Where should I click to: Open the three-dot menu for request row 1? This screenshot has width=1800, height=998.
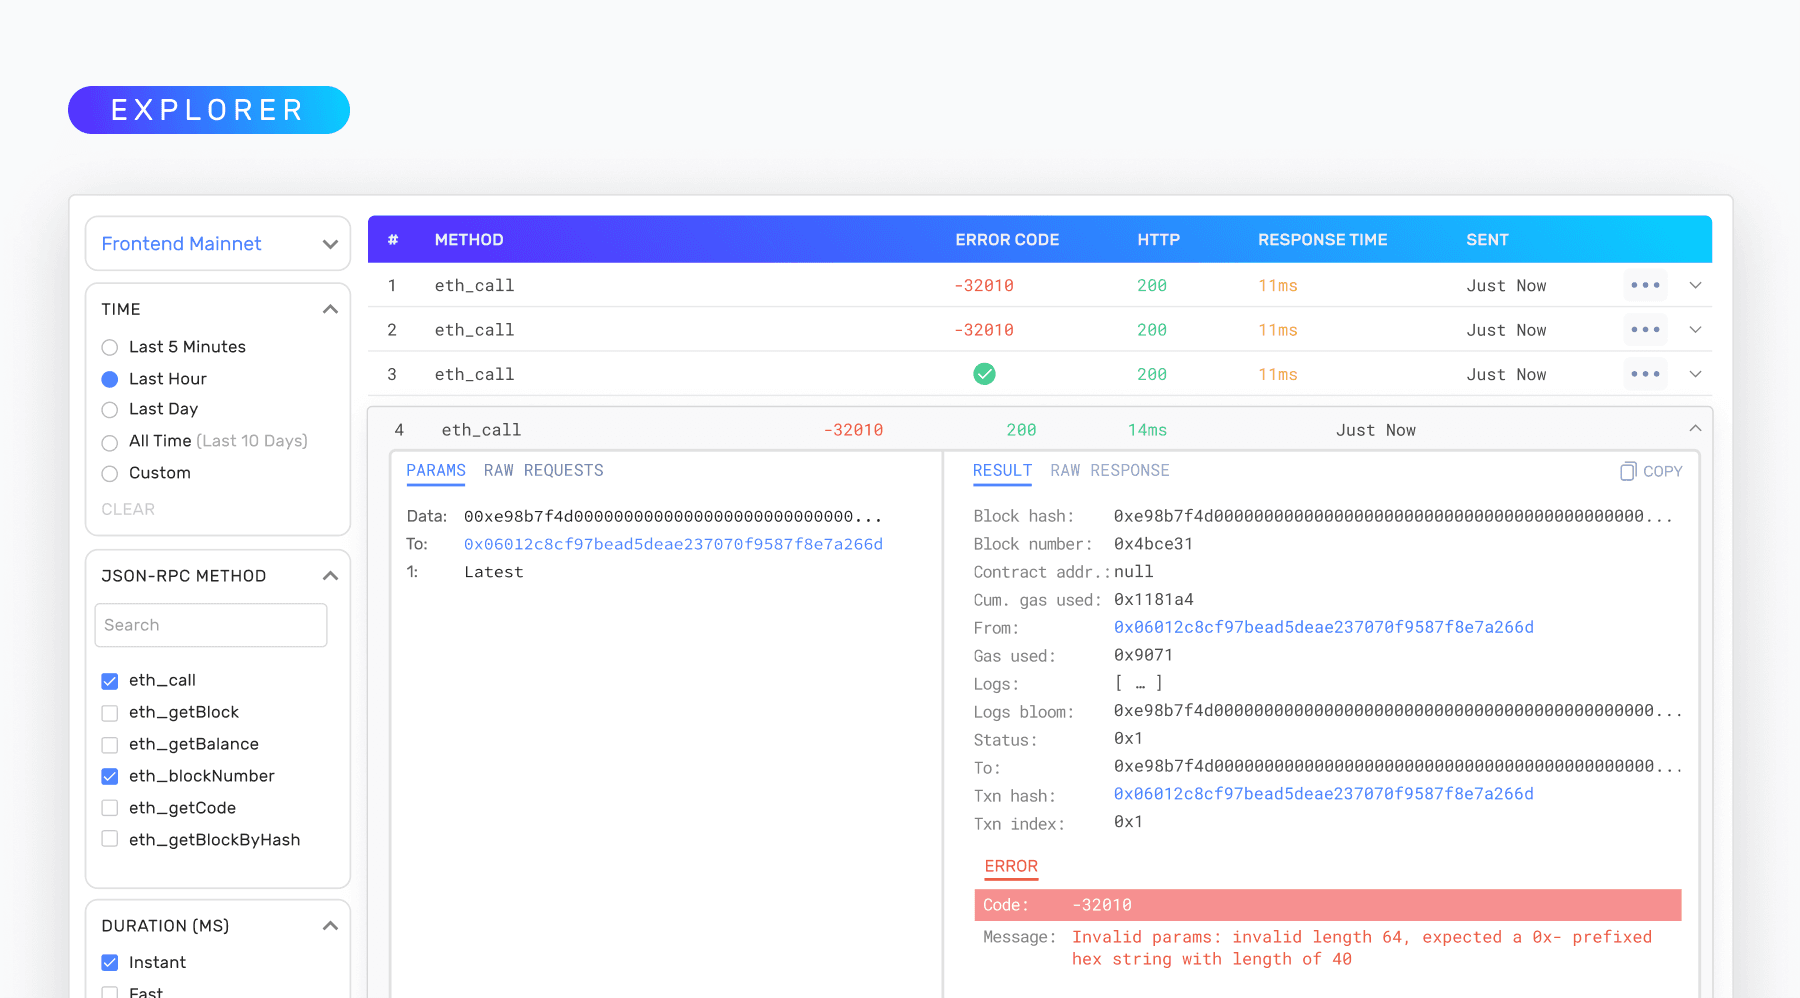click(1645, 286)
